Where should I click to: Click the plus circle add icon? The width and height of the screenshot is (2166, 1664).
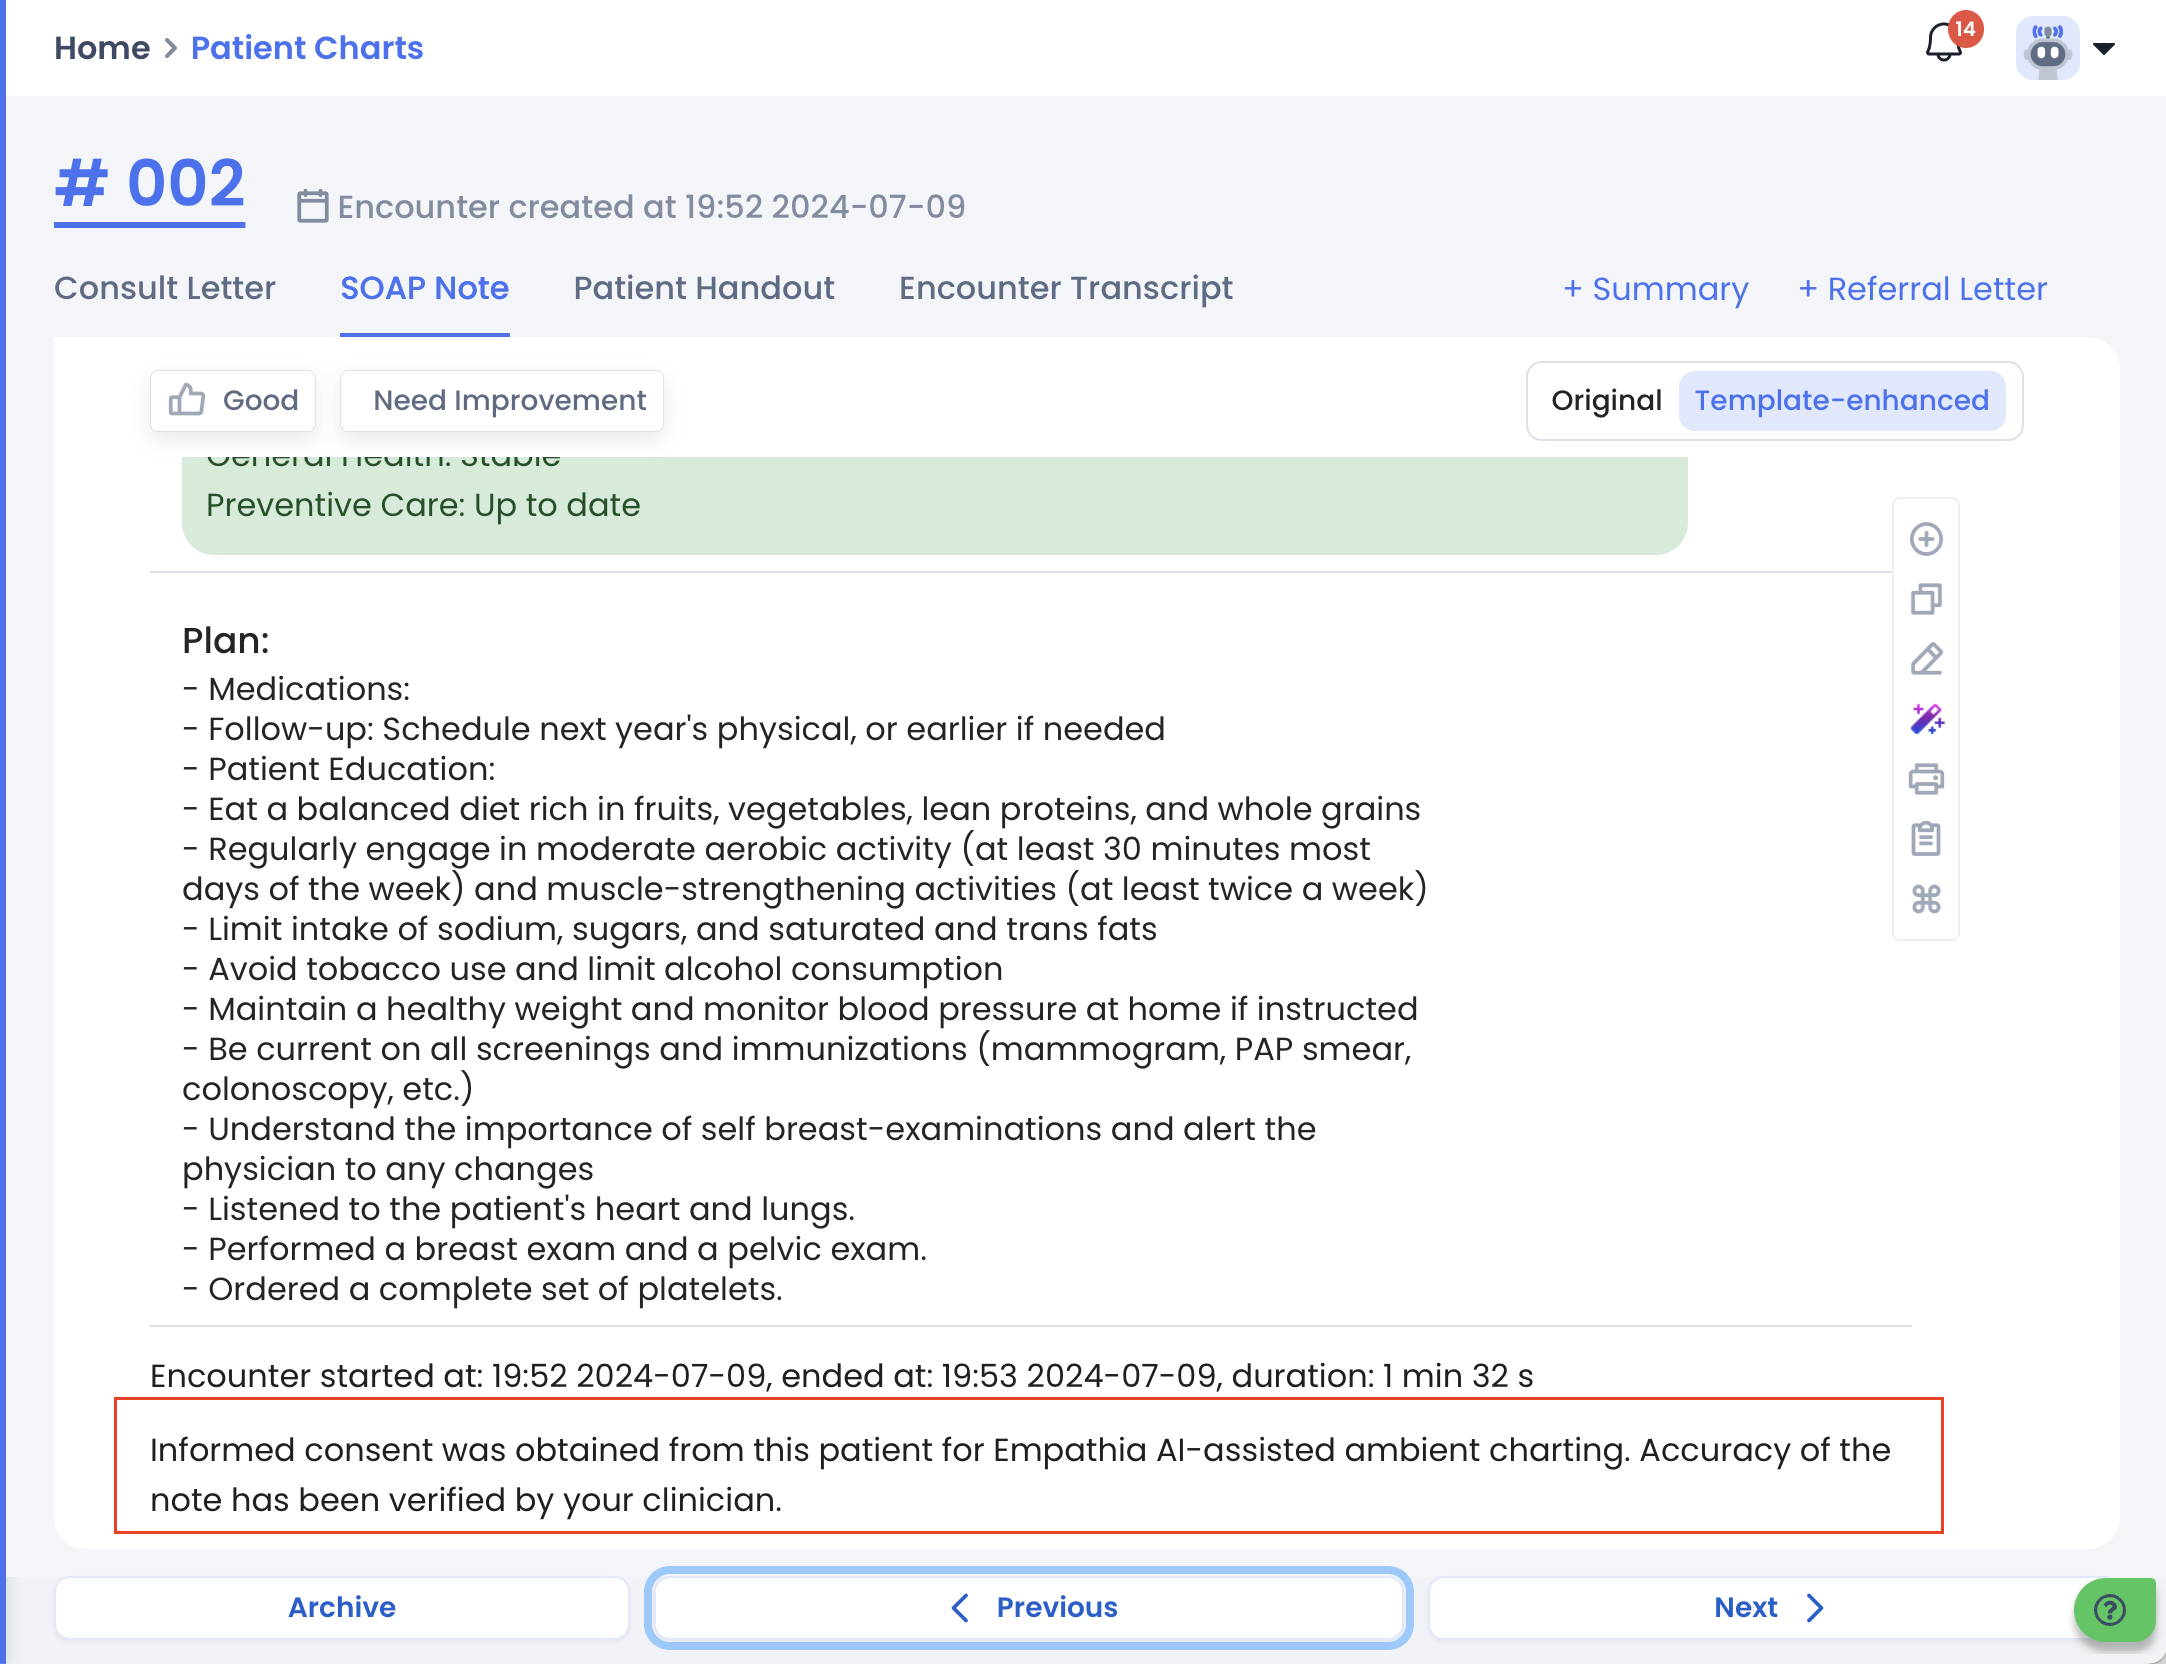(1925, 539)
